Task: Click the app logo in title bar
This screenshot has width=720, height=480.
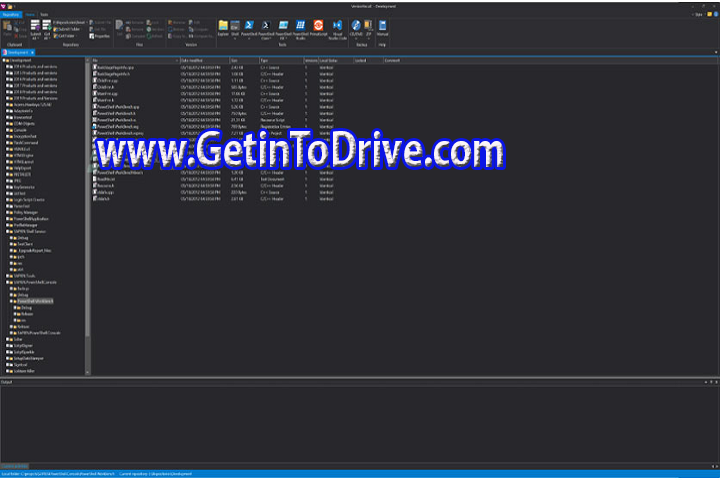Action: click(3, 6)
